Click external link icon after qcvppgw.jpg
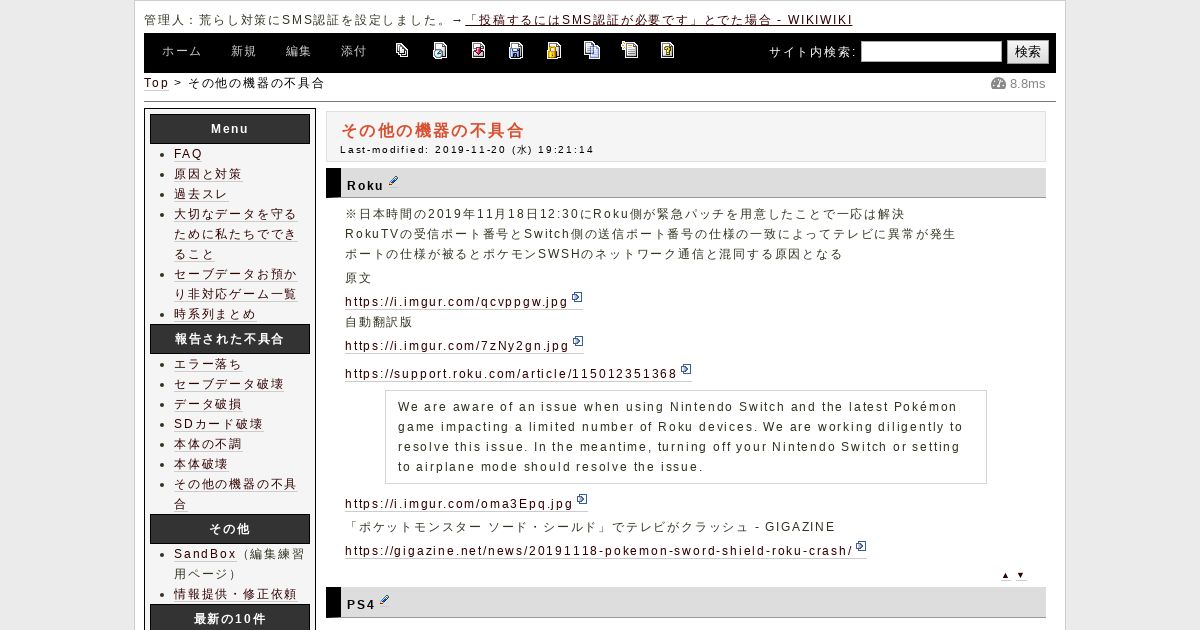 (577, 298)
